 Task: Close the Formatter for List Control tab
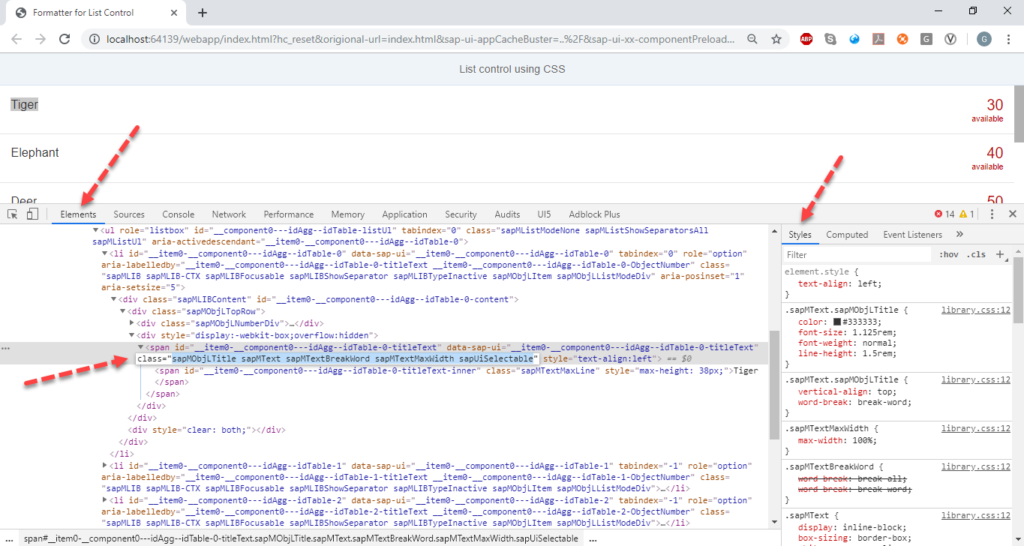pos(174,12)
